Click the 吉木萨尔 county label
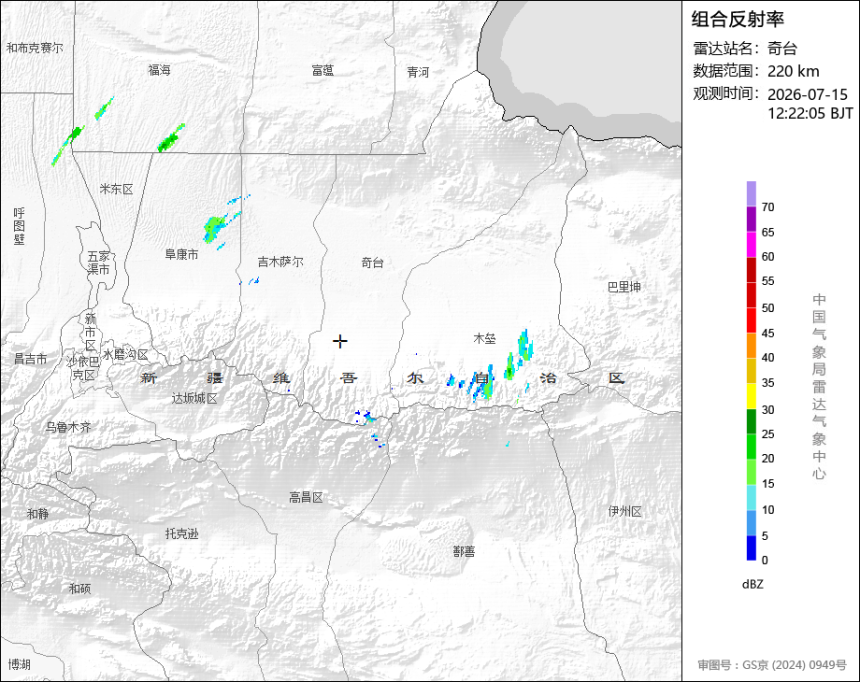This screenshot has height=682, width=860. click(280, 262)
